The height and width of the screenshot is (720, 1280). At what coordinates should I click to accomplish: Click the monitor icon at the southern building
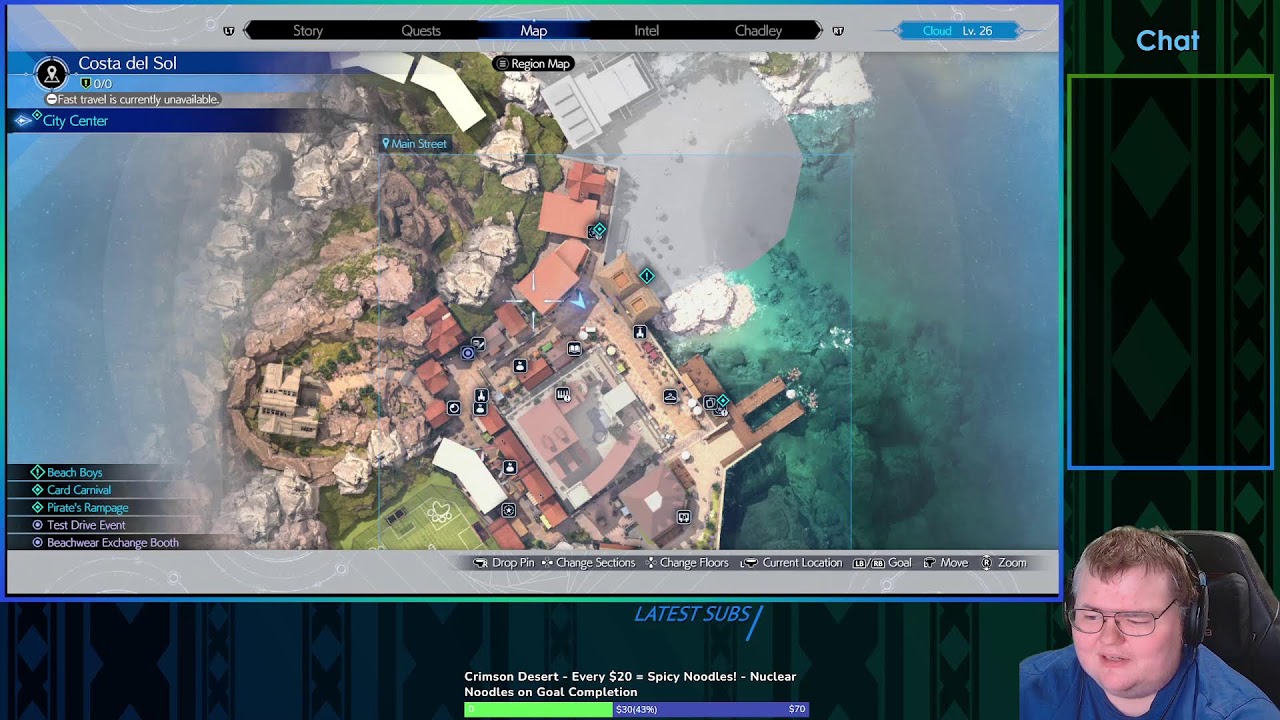pyautogui.click(x=684, y=517)
